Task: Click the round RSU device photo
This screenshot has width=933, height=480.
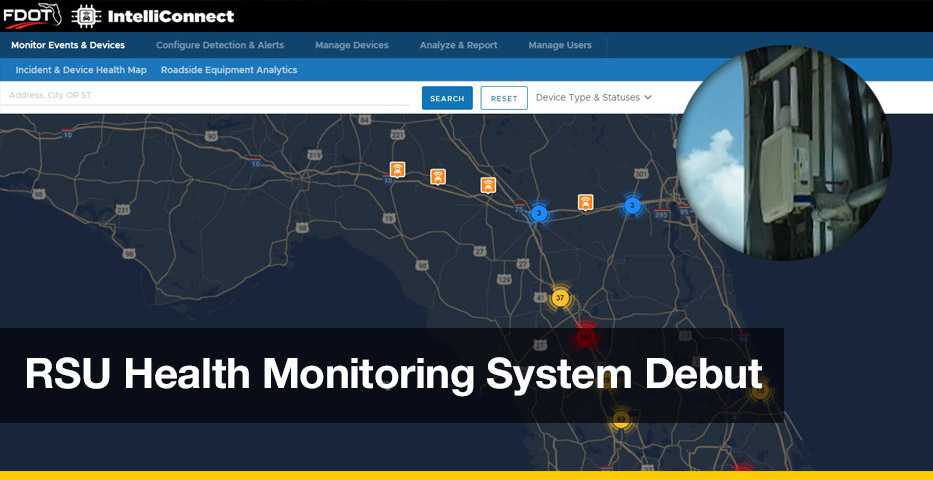Action: pos(784,152)
